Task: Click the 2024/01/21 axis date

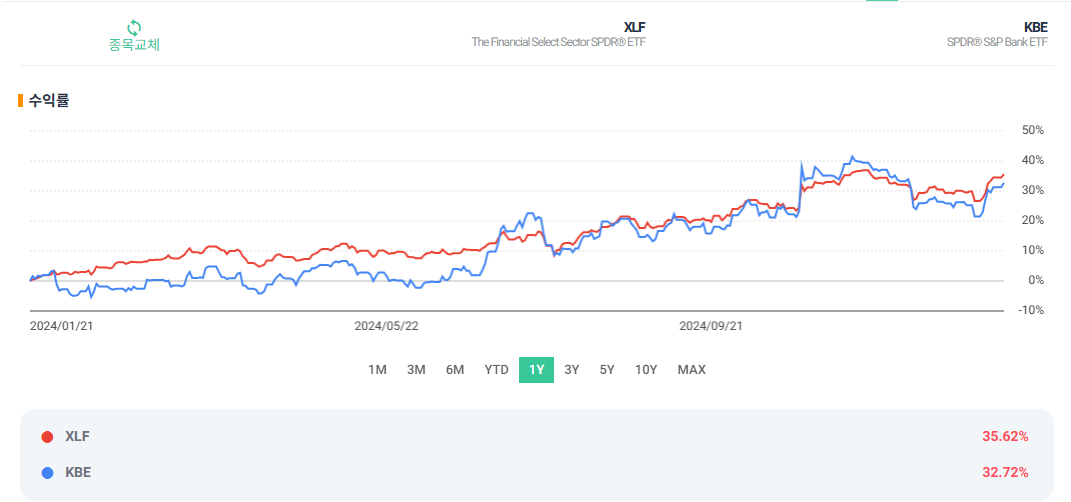Action: click(x=61, y=326)
